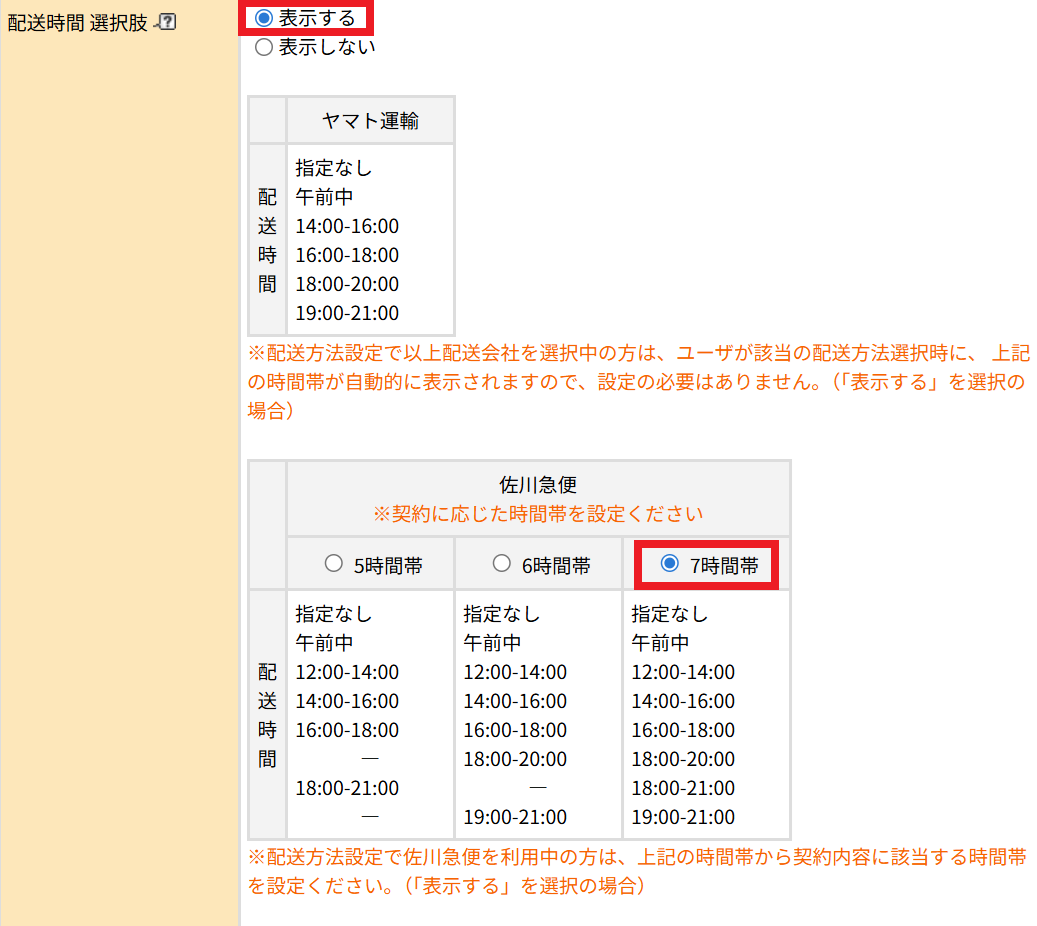Image resolution: width=1037 pixels, height=926 pixels.
Task: Select the 7時間帯 radio option
Action: click(670, 564)
